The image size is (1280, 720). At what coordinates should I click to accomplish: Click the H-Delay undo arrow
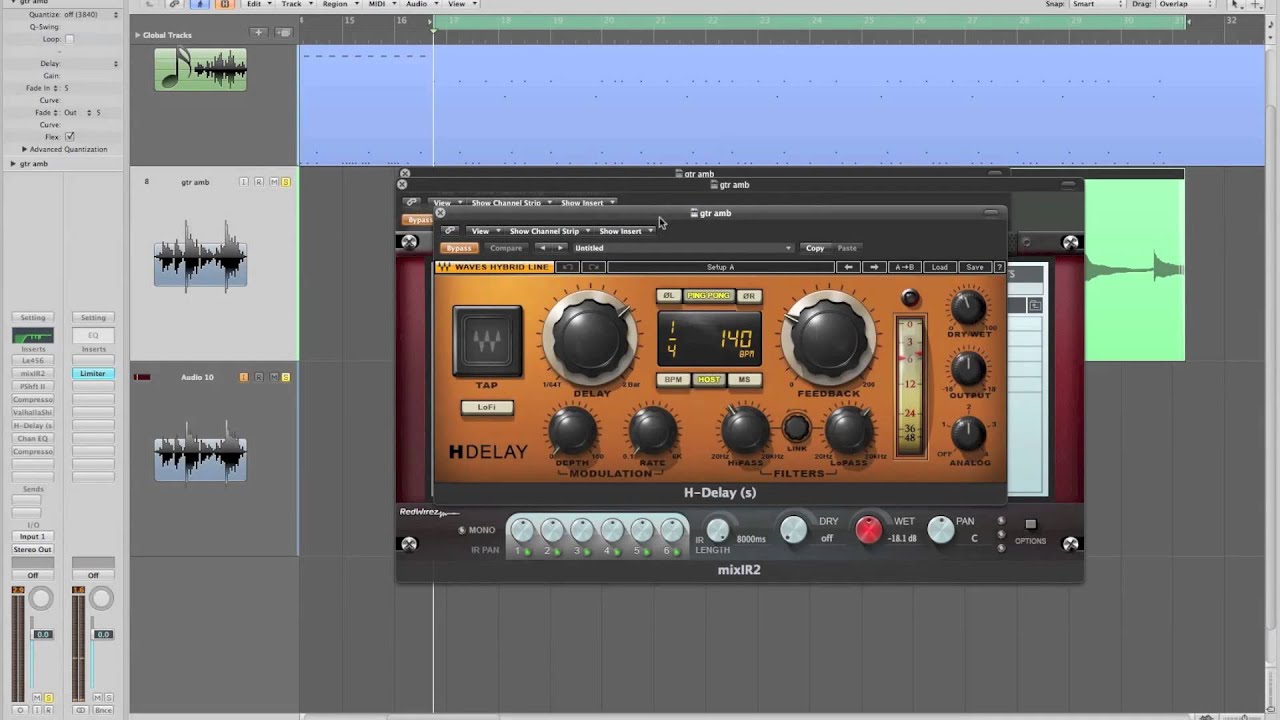coord(567,267)
